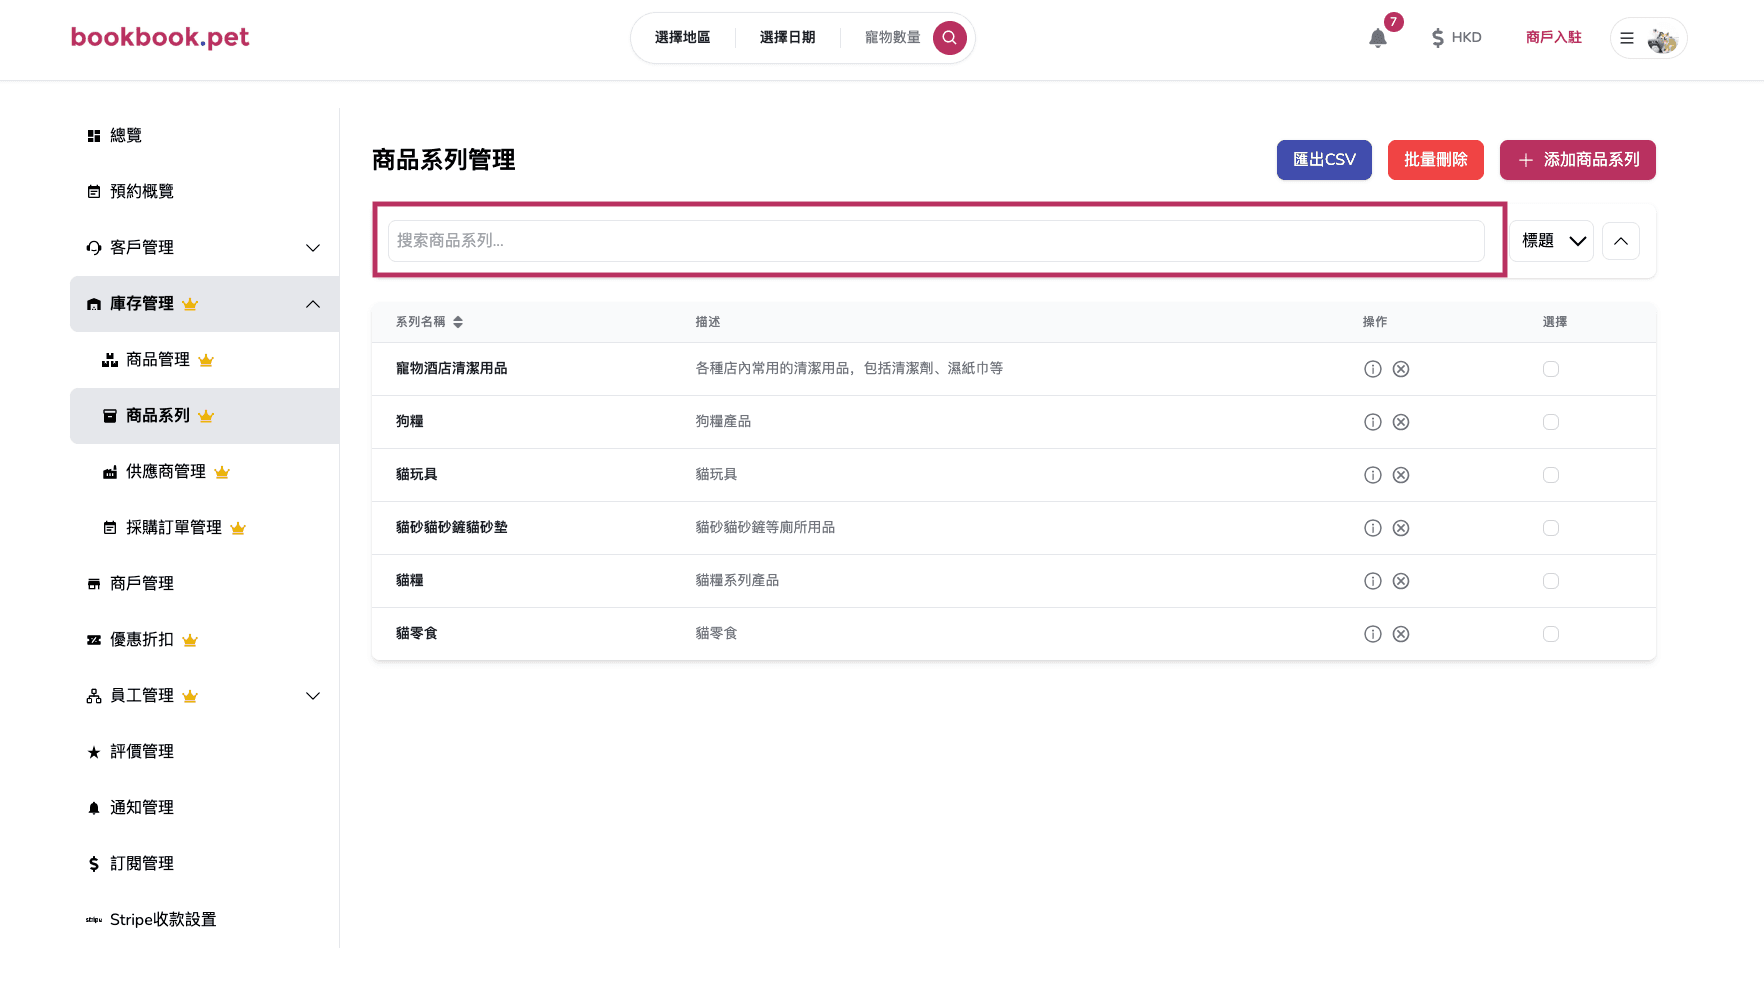The image size is (1764, 982).
Task: Open 預約概覽 in the sidebar
Action: click(x=204, y=192)
